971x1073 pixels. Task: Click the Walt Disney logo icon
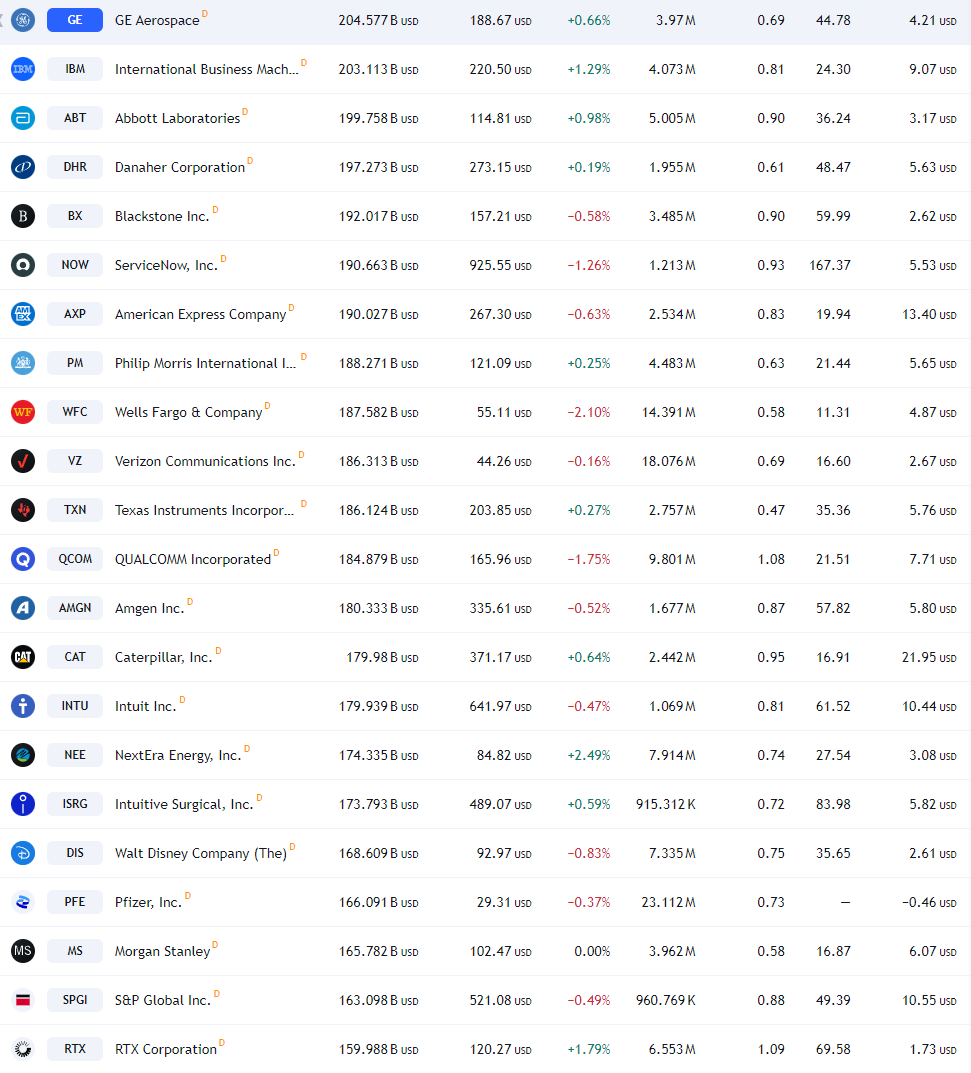23,853
